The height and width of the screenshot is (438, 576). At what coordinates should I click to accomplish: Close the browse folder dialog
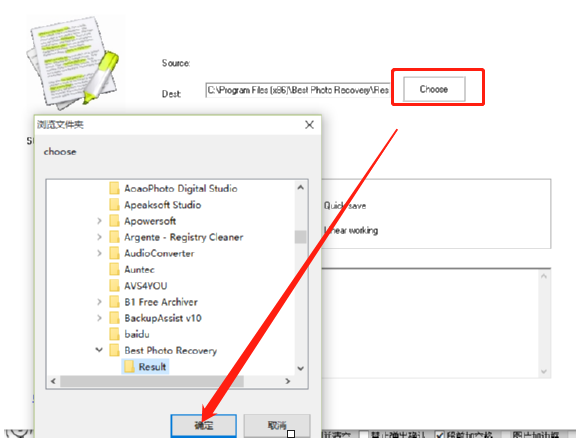coord(309,125)
